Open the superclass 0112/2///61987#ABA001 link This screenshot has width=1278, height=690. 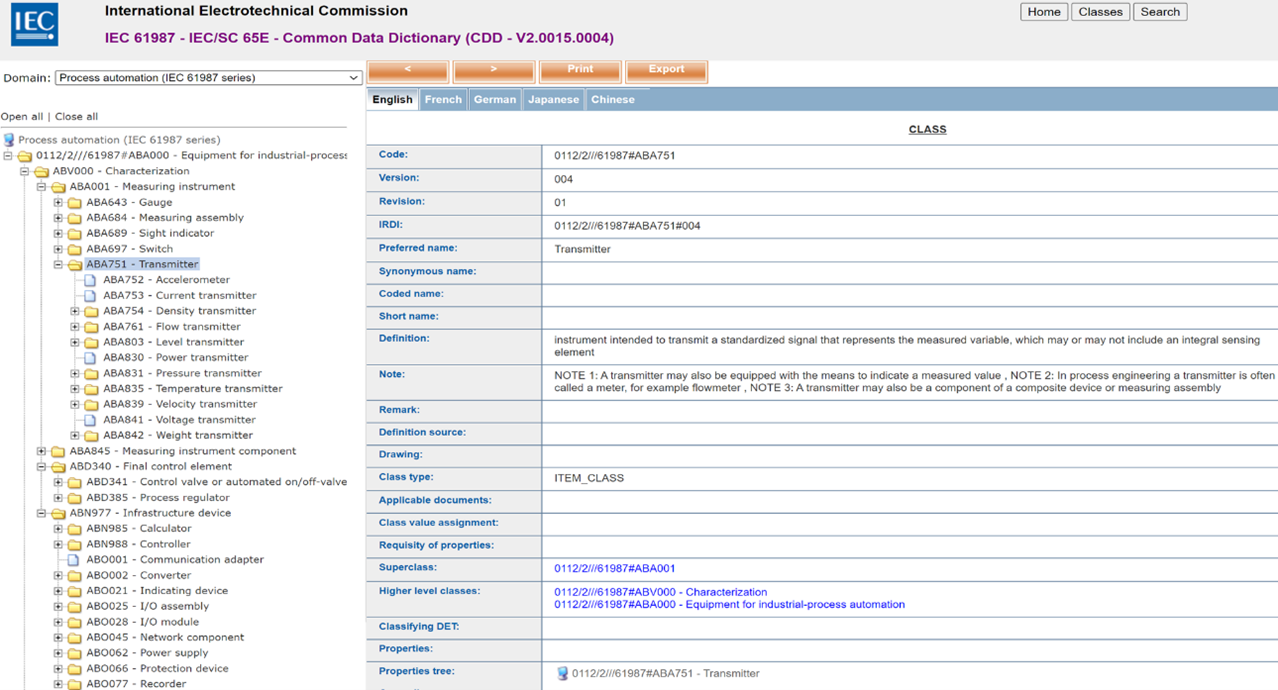(x=615, y=569)
